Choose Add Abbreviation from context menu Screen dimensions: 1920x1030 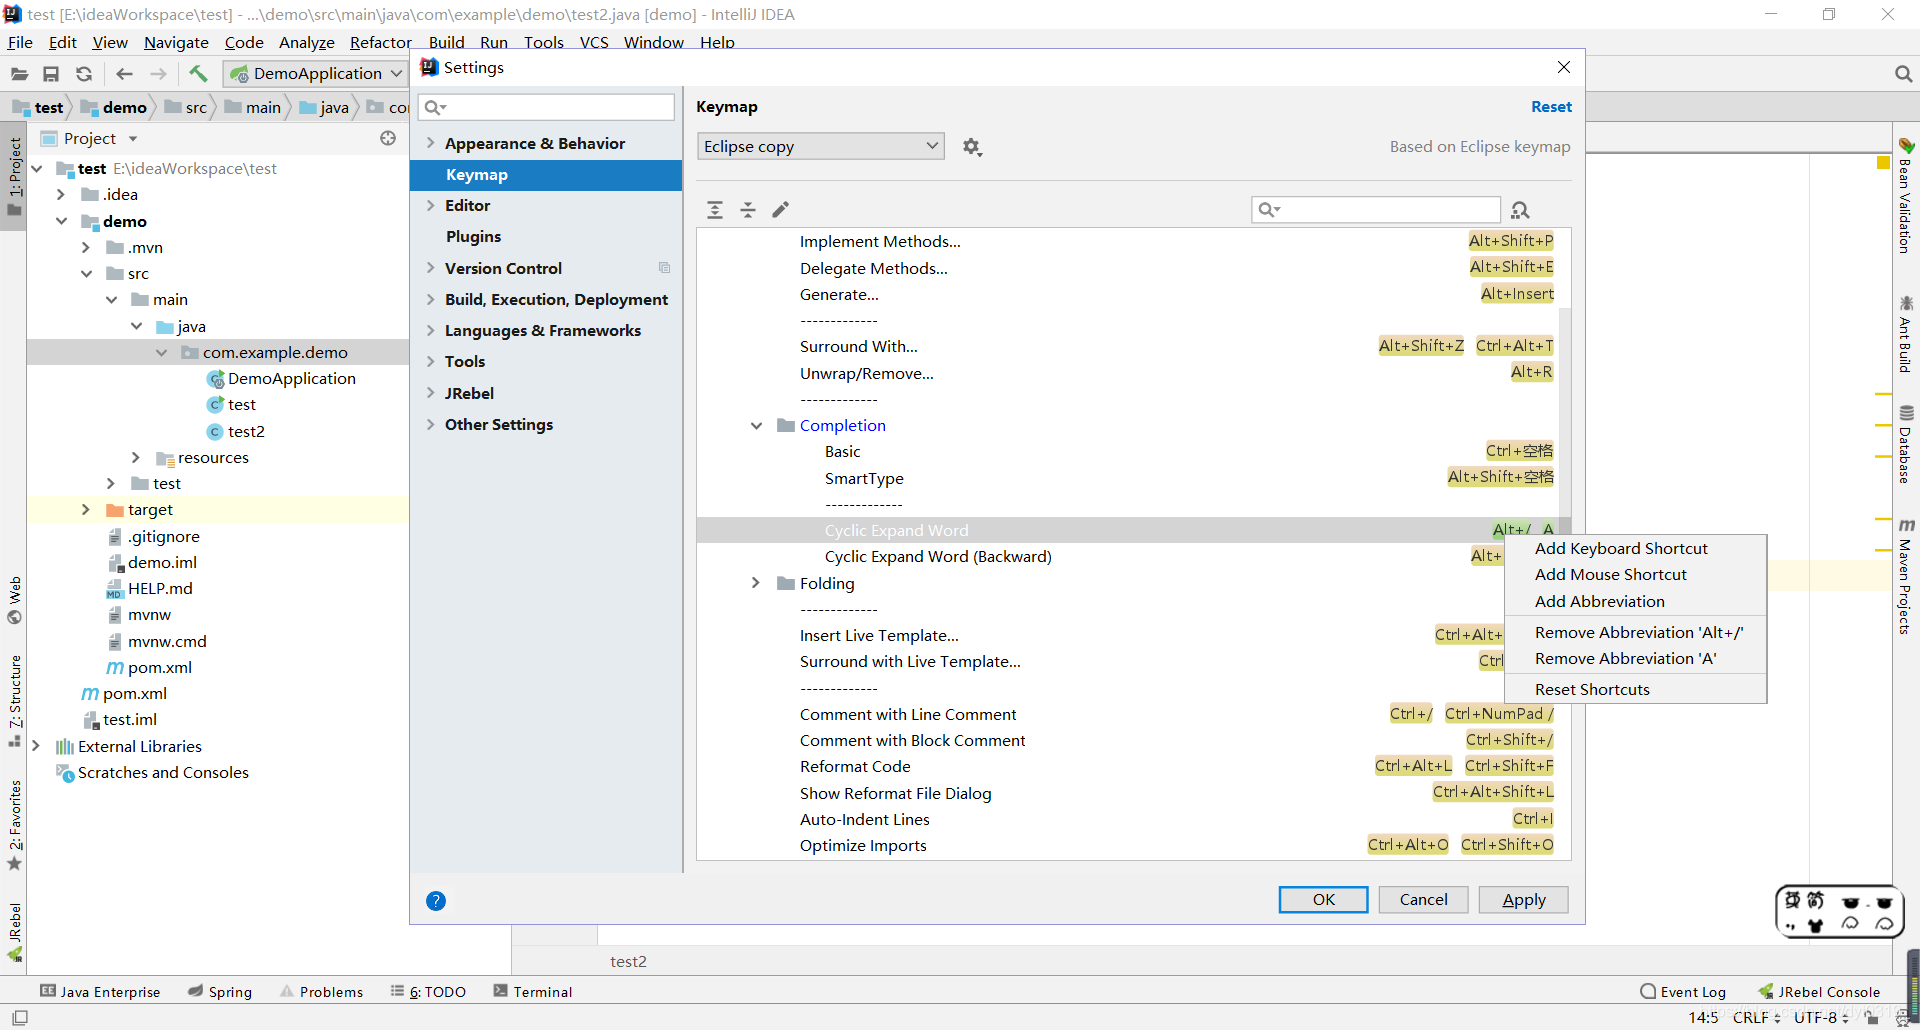pos(1636,602)
